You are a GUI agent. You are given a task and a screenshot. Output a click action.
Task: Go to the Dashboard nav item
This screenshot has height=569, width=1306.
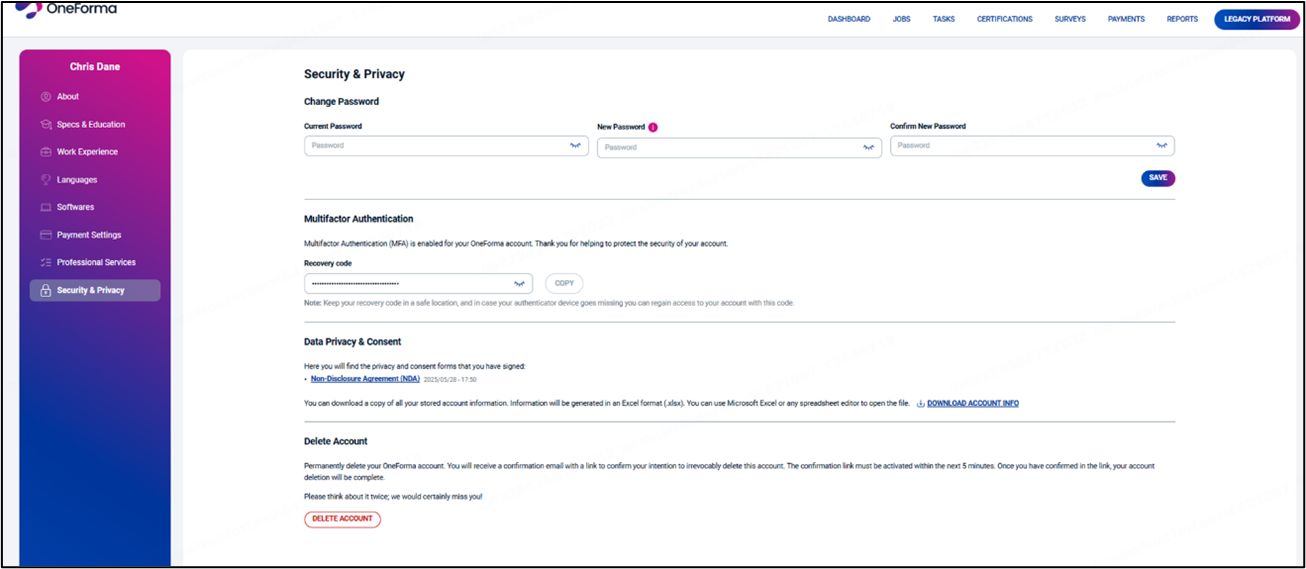pyautogui.click(x=848, y=19)
